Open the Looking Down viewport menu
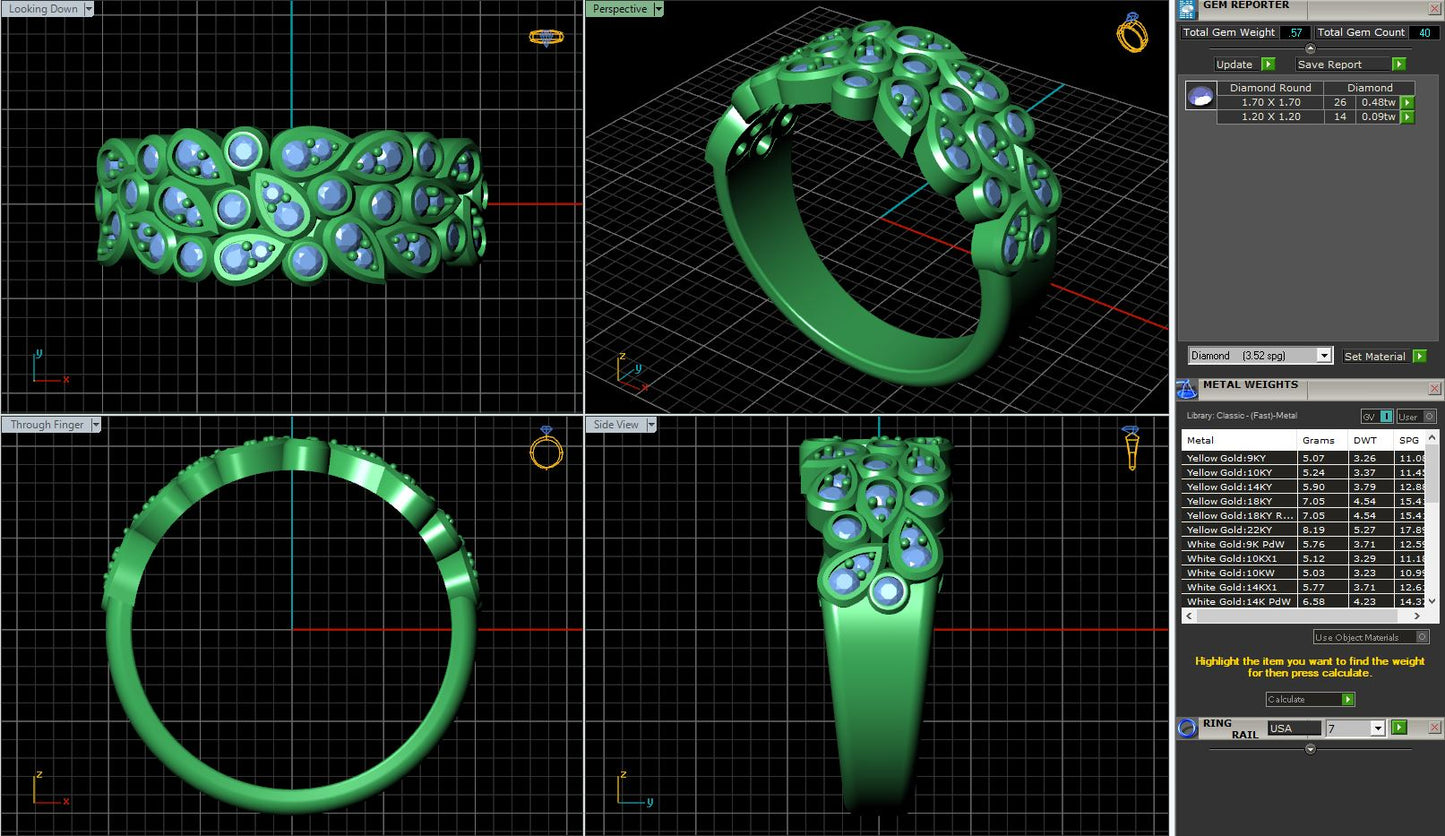The height and width of the screenshot is (836, 1445). (x=88, y=8)
